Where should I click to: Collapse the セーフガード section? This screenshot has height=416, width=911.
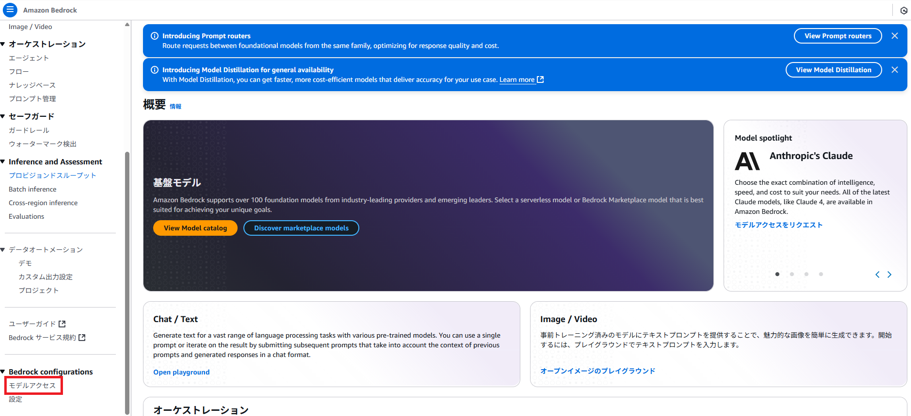tap(2, 116)
